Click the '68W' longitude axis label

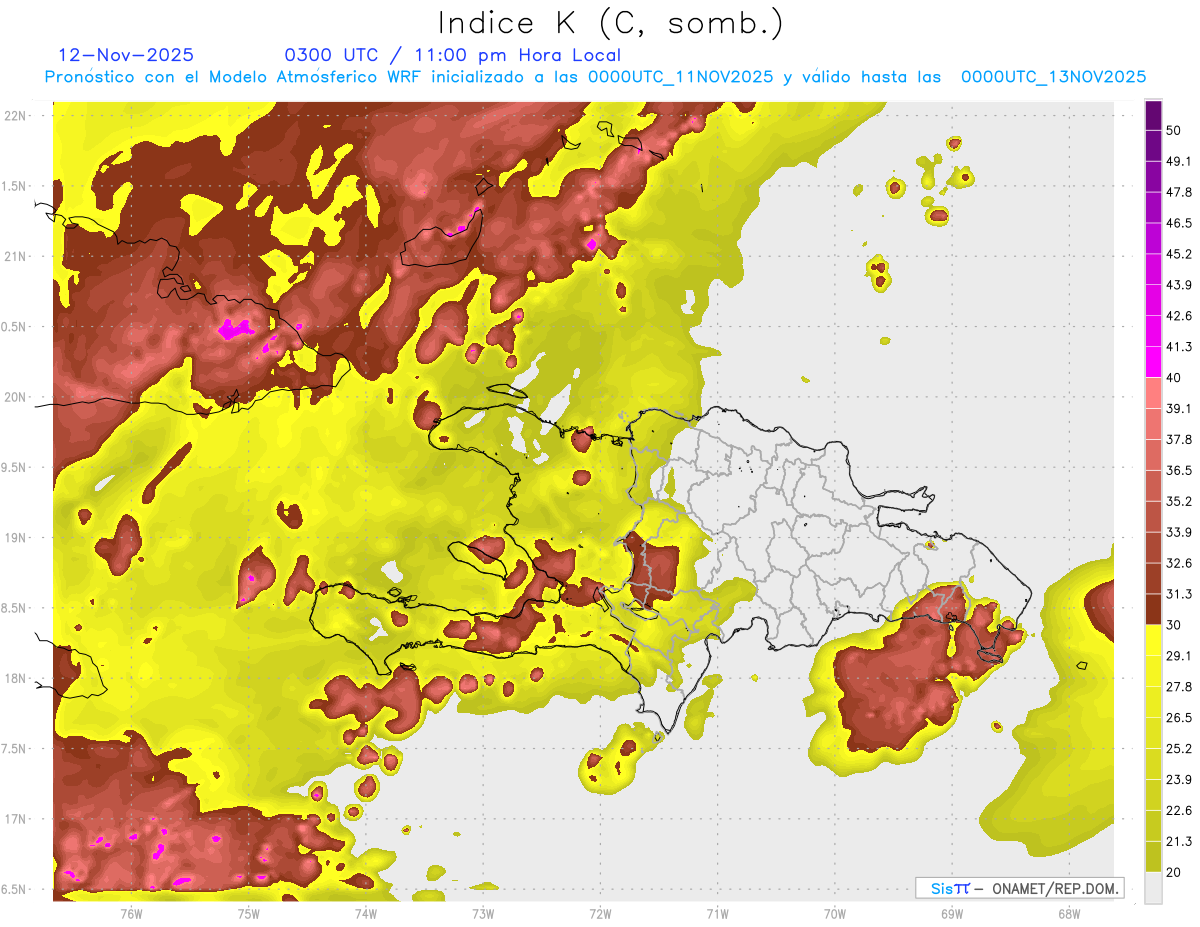coord(1069,913)
